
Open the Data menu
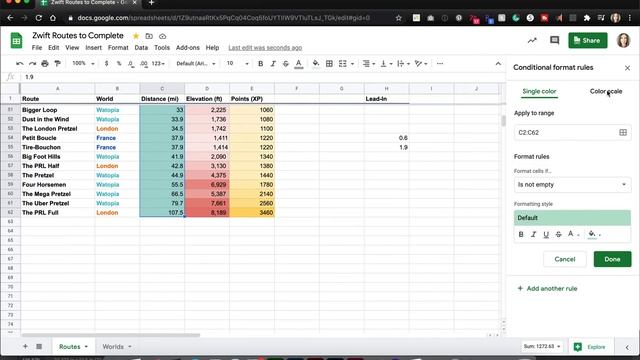pos(141,48)
